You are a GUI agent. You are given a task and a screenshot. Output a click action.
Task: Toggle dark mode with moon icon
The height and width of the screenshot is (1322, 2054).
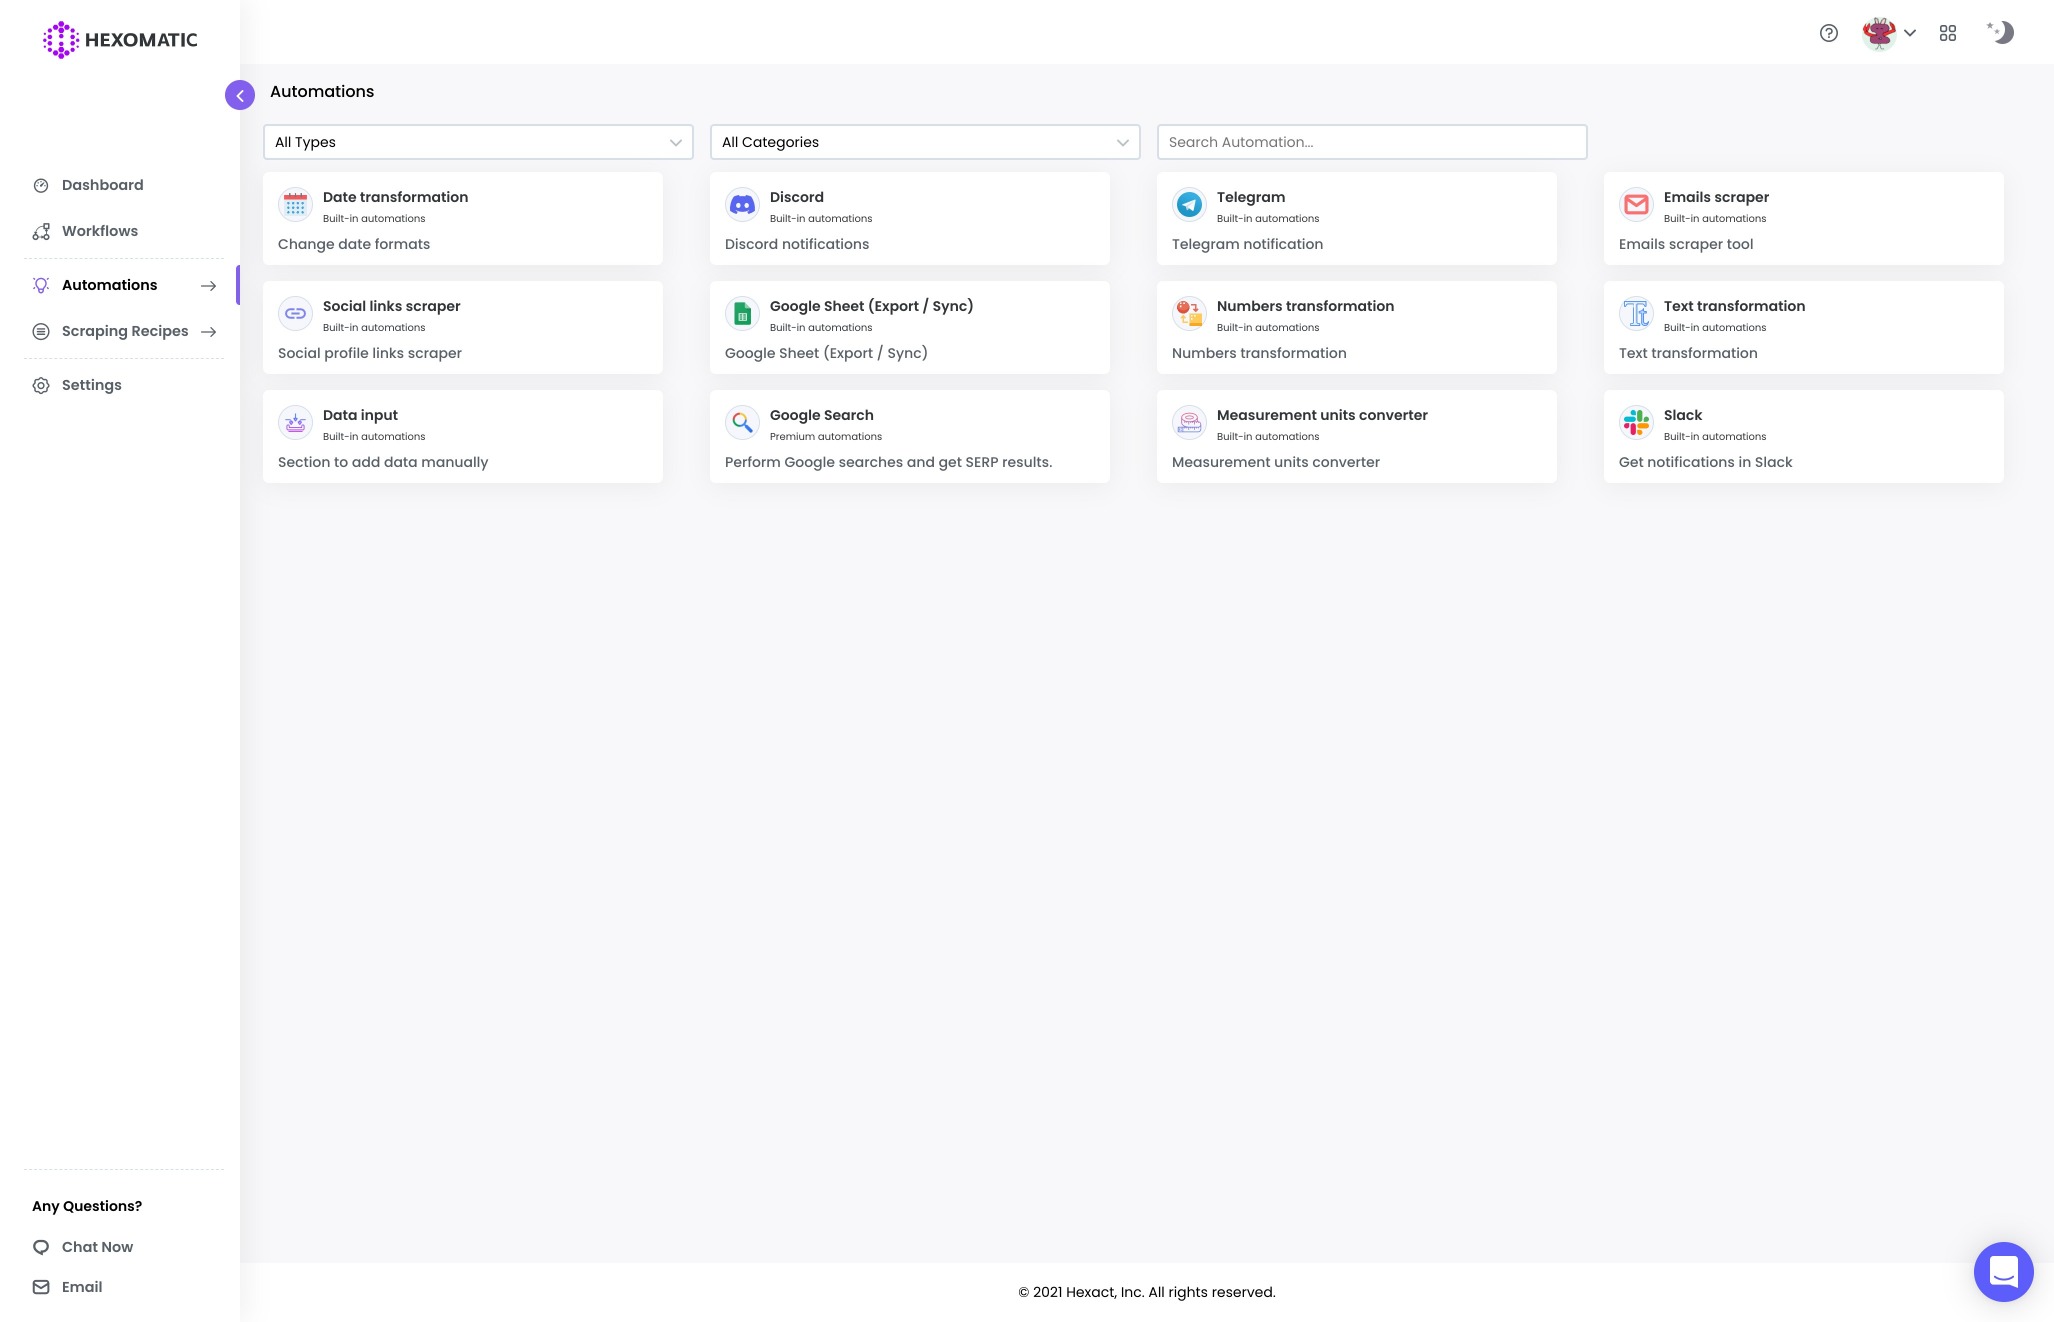coord(2000,33)
